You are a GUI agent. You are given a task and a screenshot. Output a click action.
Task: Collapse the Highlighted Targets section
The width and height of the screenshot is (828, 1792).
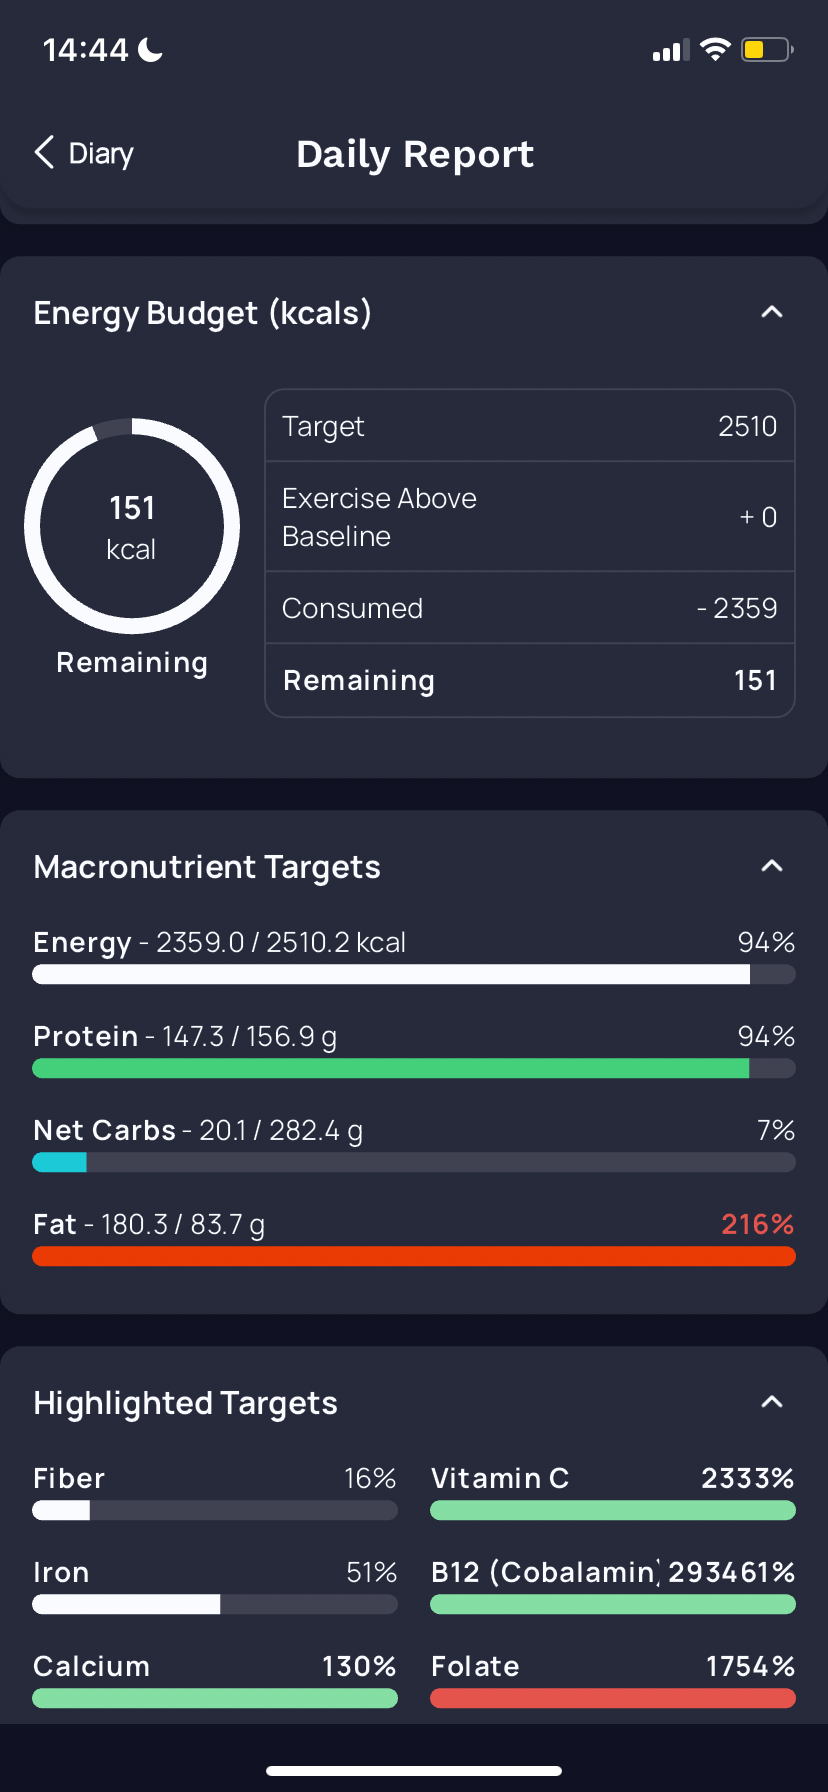point(771,1402)
